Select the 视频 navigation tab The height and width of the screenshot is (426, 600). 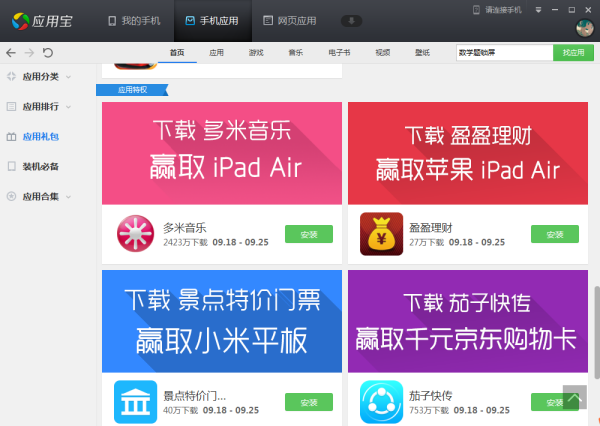pos(383,52)
